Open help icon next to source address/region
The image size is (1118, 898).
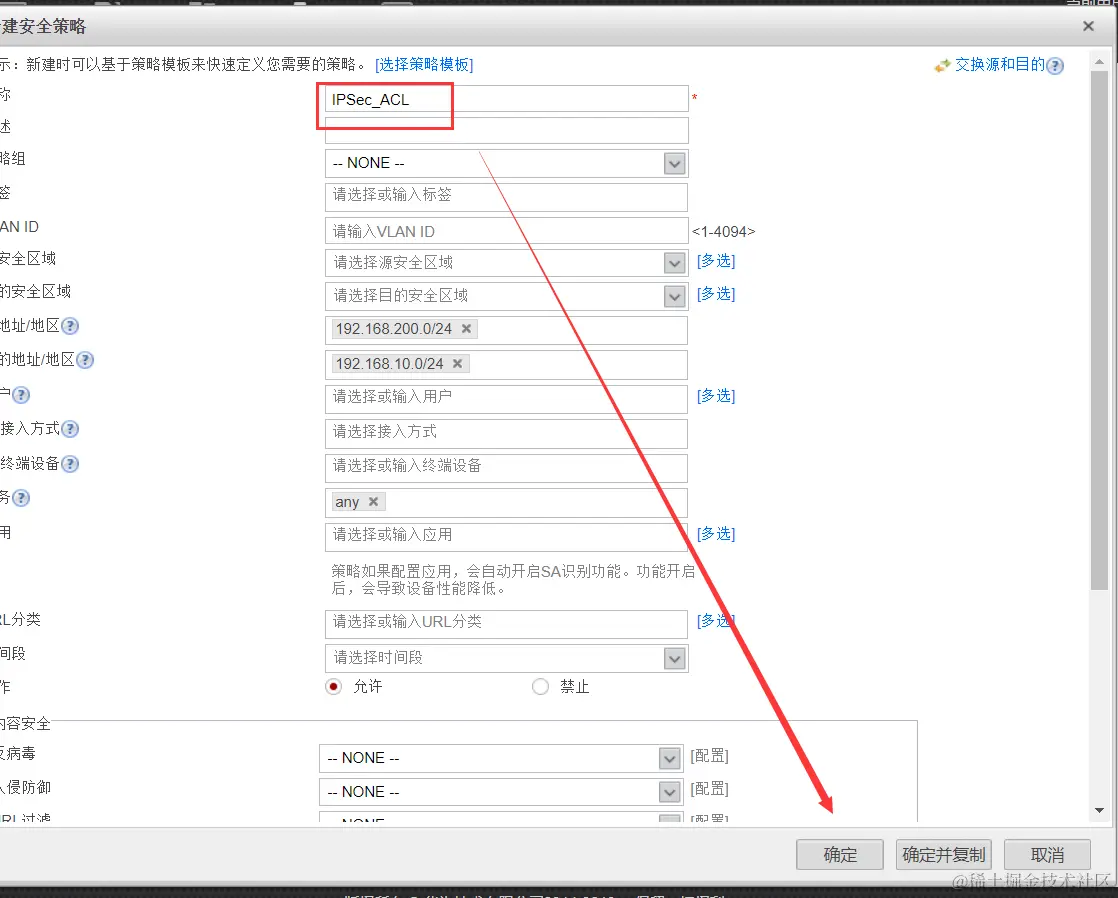70,326
